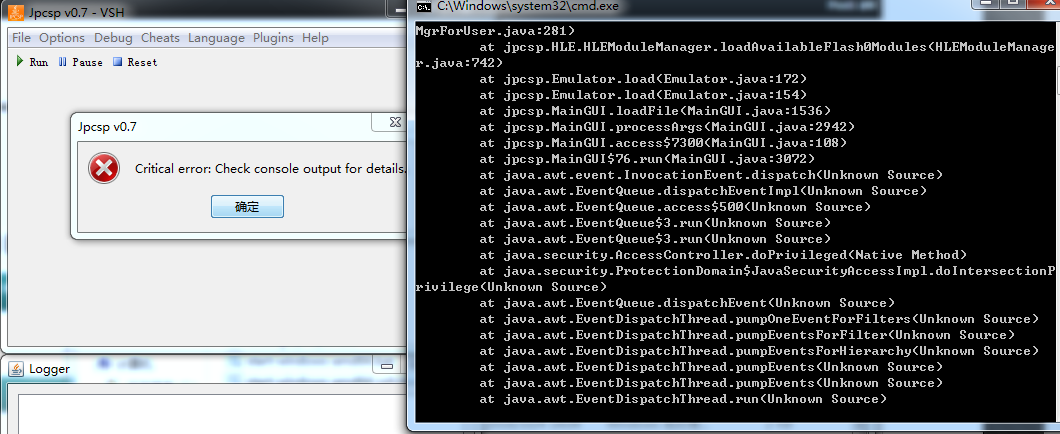Click the InvocationEvent.dispatch stack trace line
1060x434 pixels.
coord(711,175)
